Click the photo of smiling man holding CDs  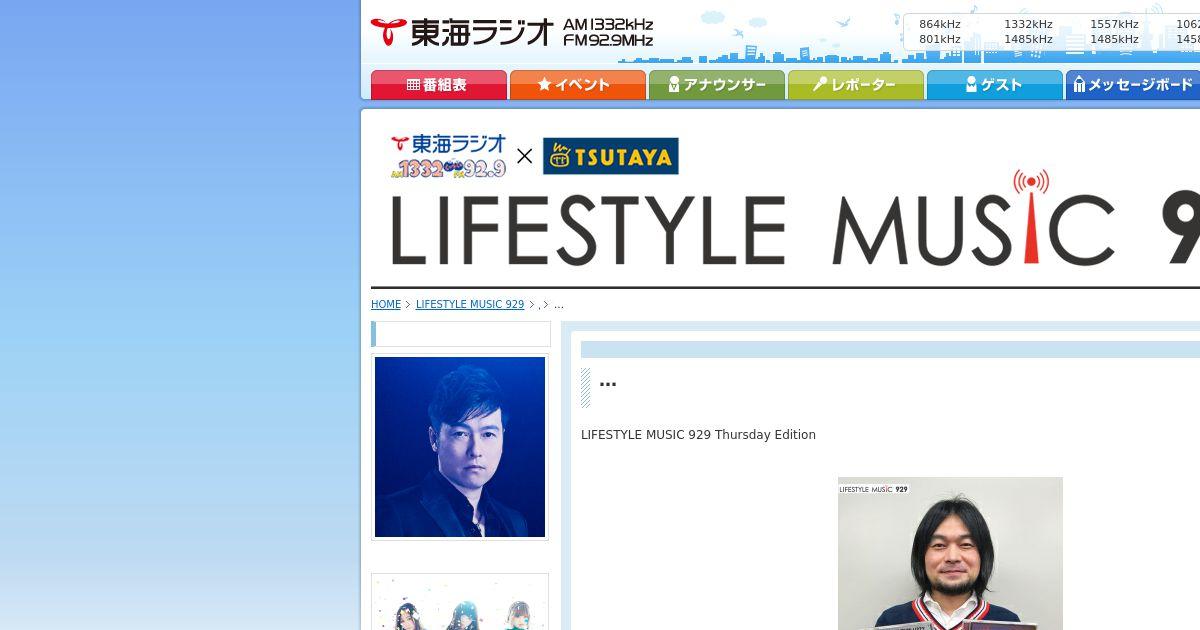pyautogui.click(x=950, y=553)
